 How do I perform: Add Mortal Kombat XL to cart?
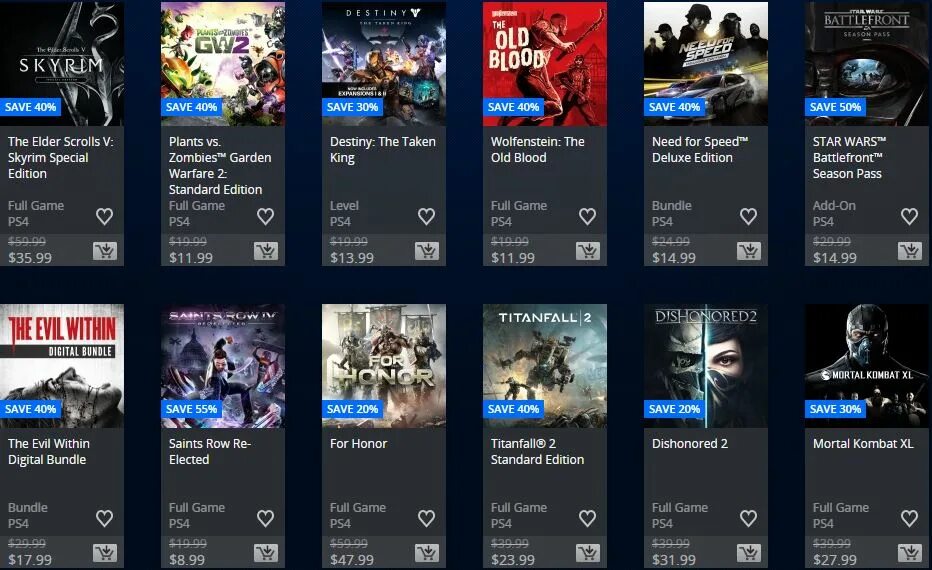pos(910,553)
